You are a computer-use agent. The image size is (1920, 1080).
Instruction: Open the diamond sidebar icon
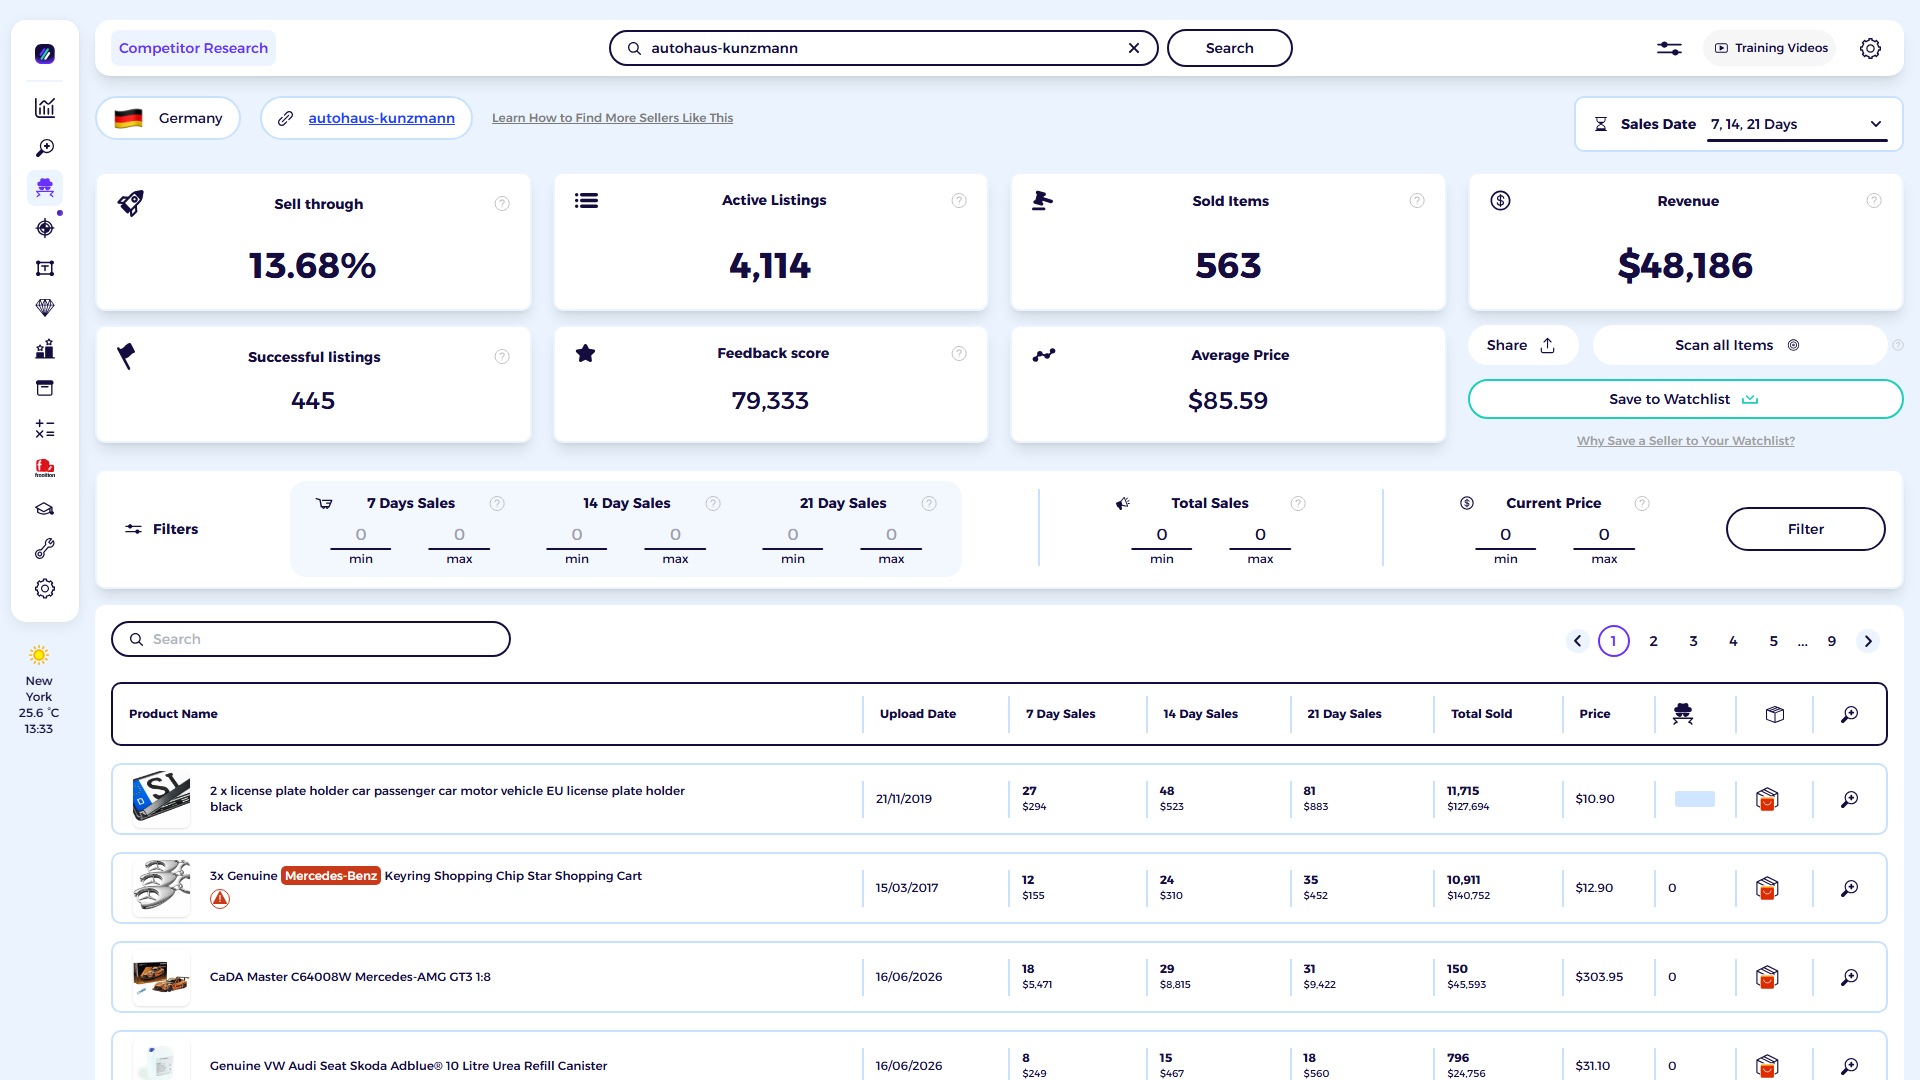pos(45,308)
